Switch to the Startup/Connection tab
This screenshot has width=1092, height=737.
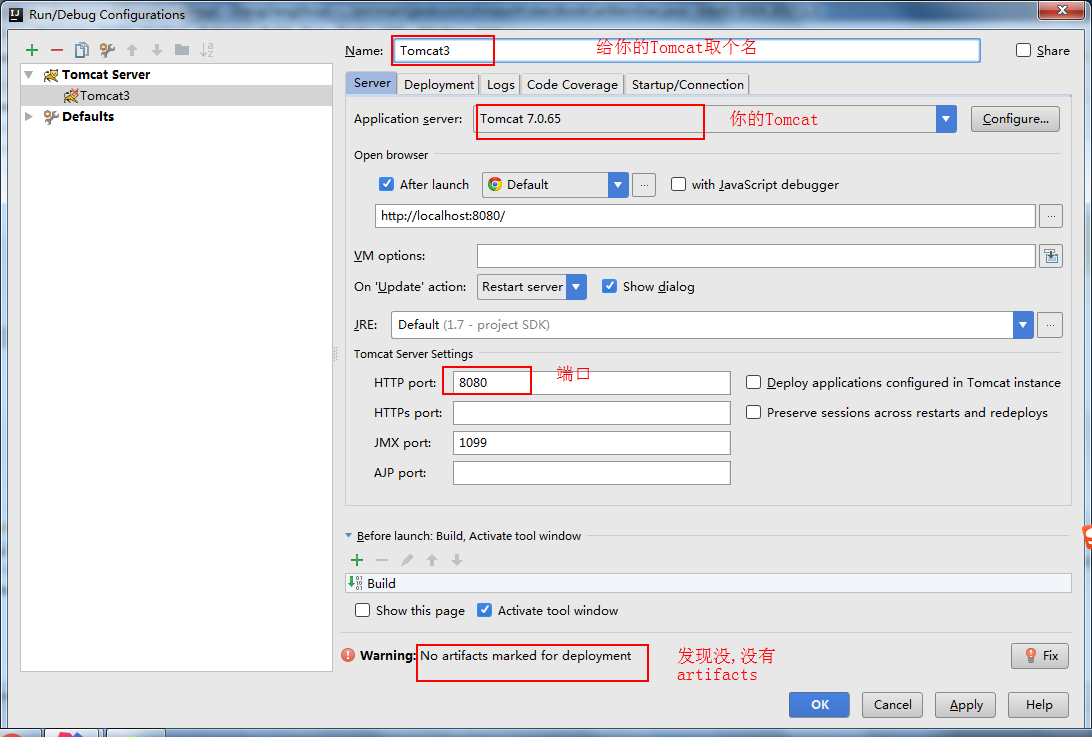coord(687,84)
